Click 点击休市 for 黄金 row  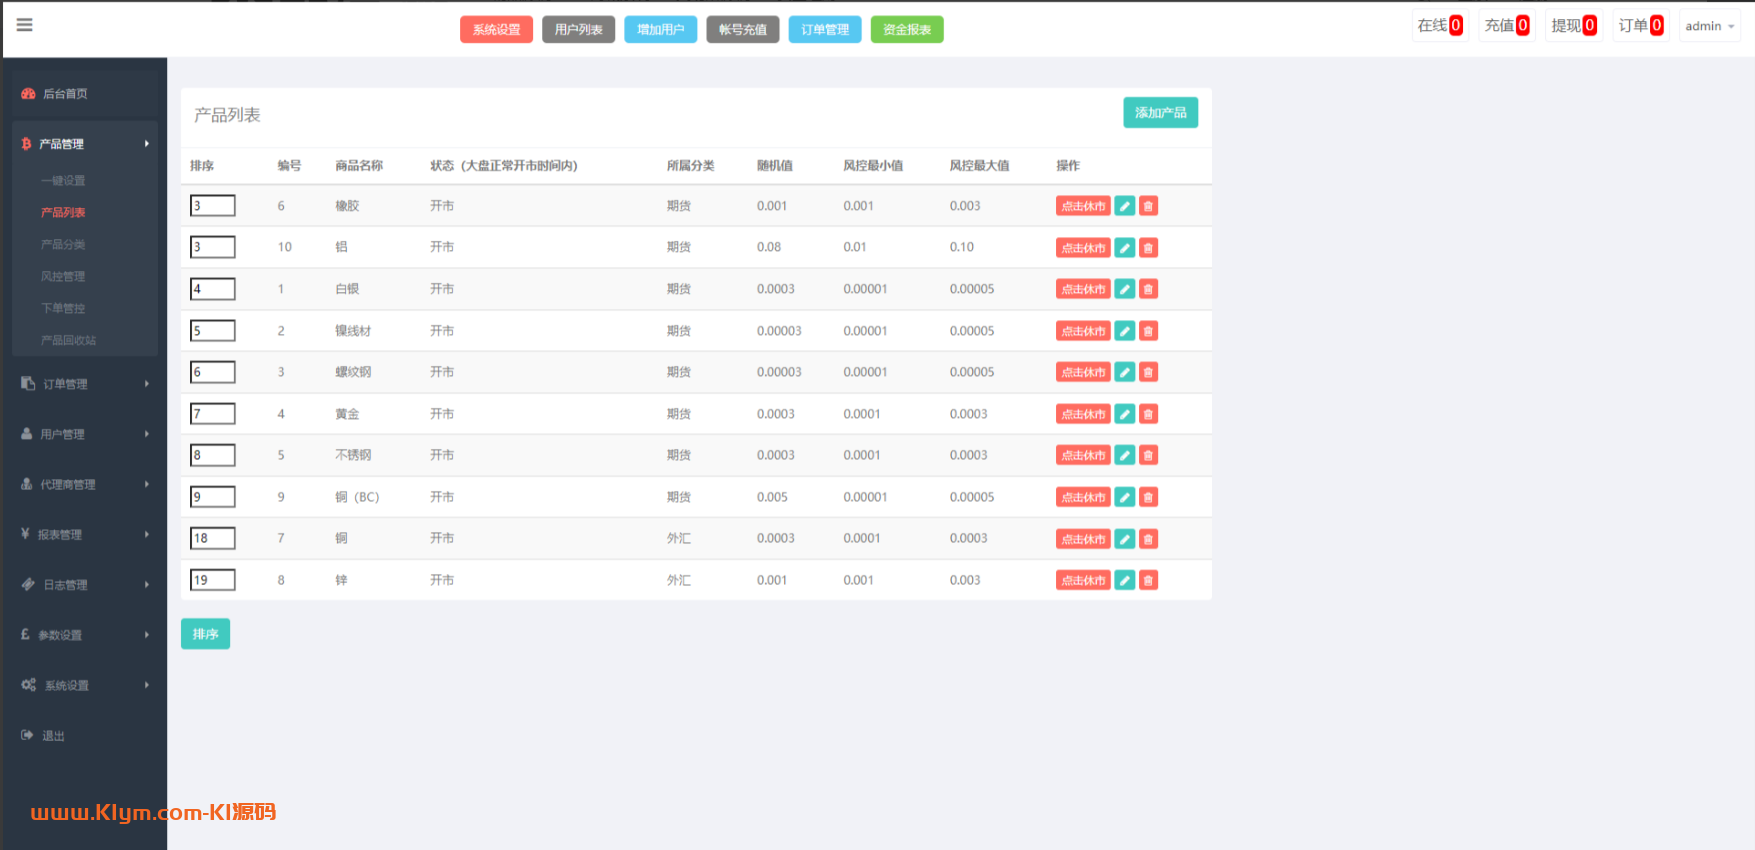pyautogui.click(x=1083, y=414)
